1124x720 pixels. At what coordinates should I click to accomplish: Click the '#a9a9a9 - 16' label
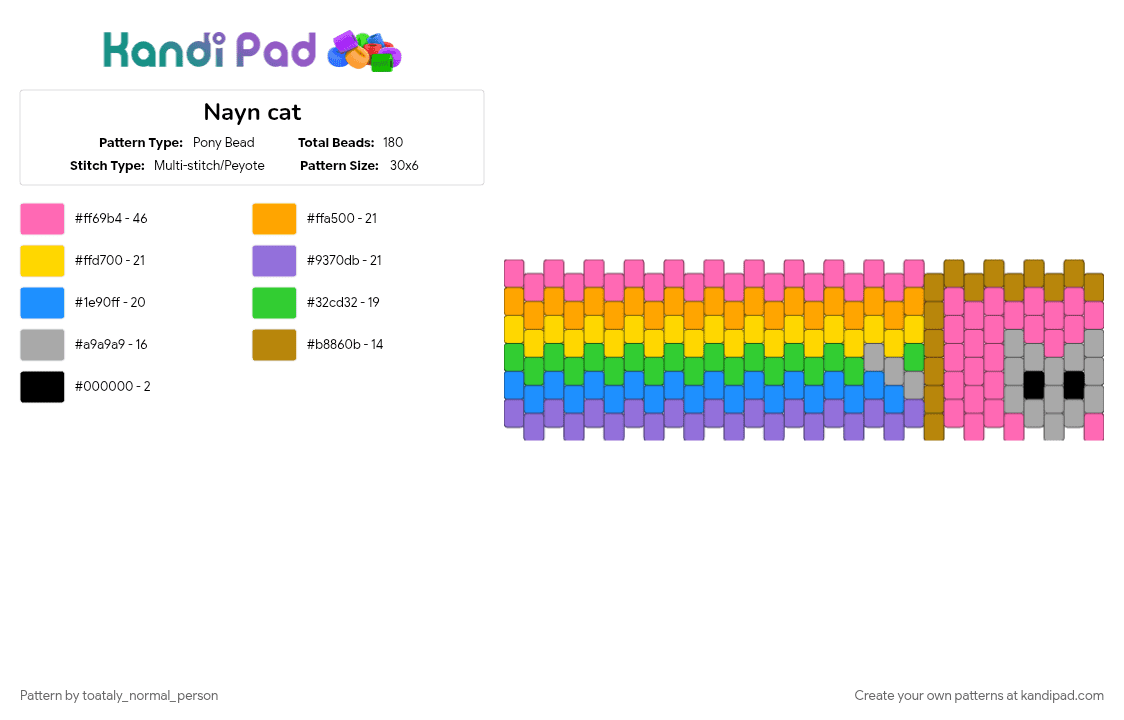111,344
